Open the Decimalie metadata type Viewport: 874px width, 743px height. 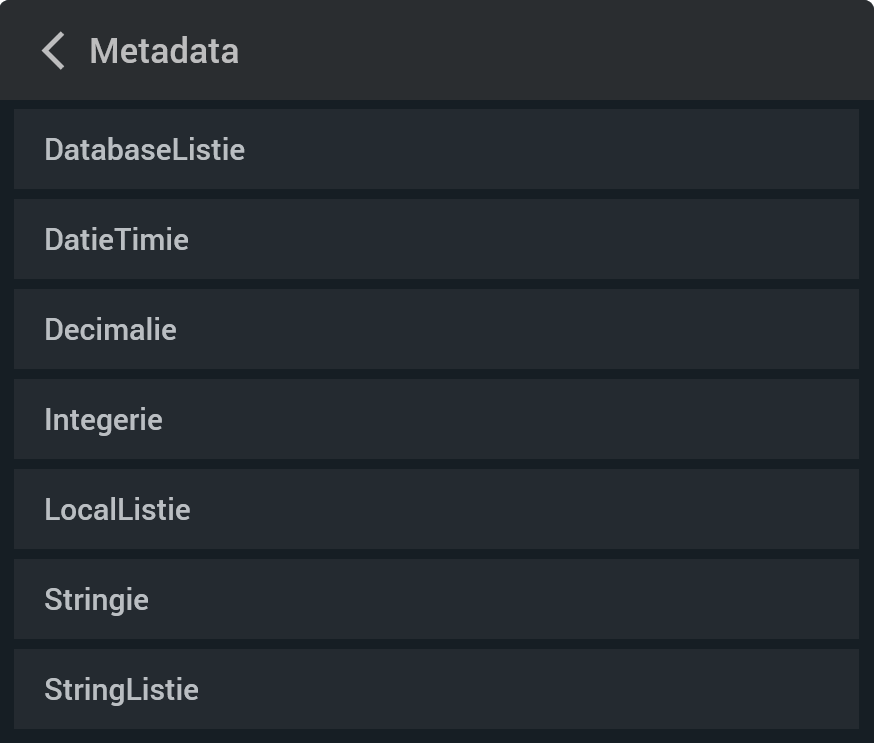(x=436, y=329)
